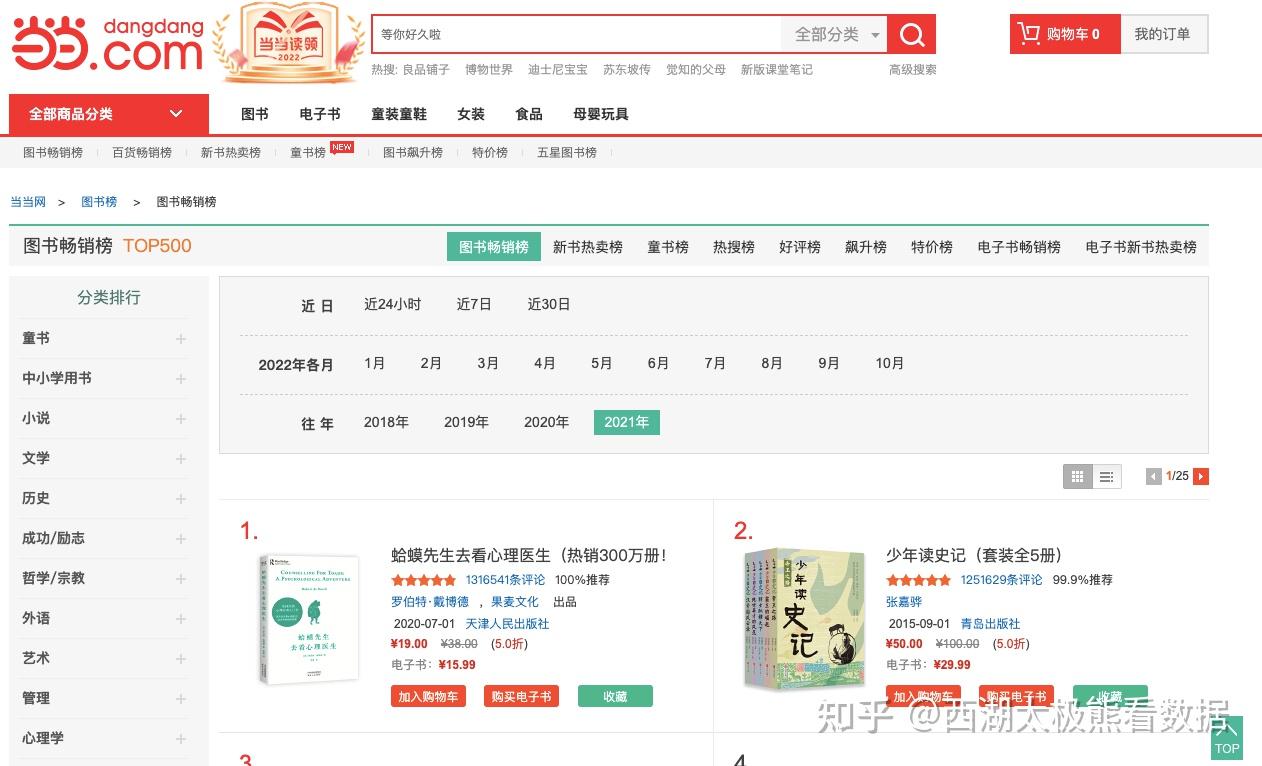Click the next page red arrow

[x=1200, y=477]
